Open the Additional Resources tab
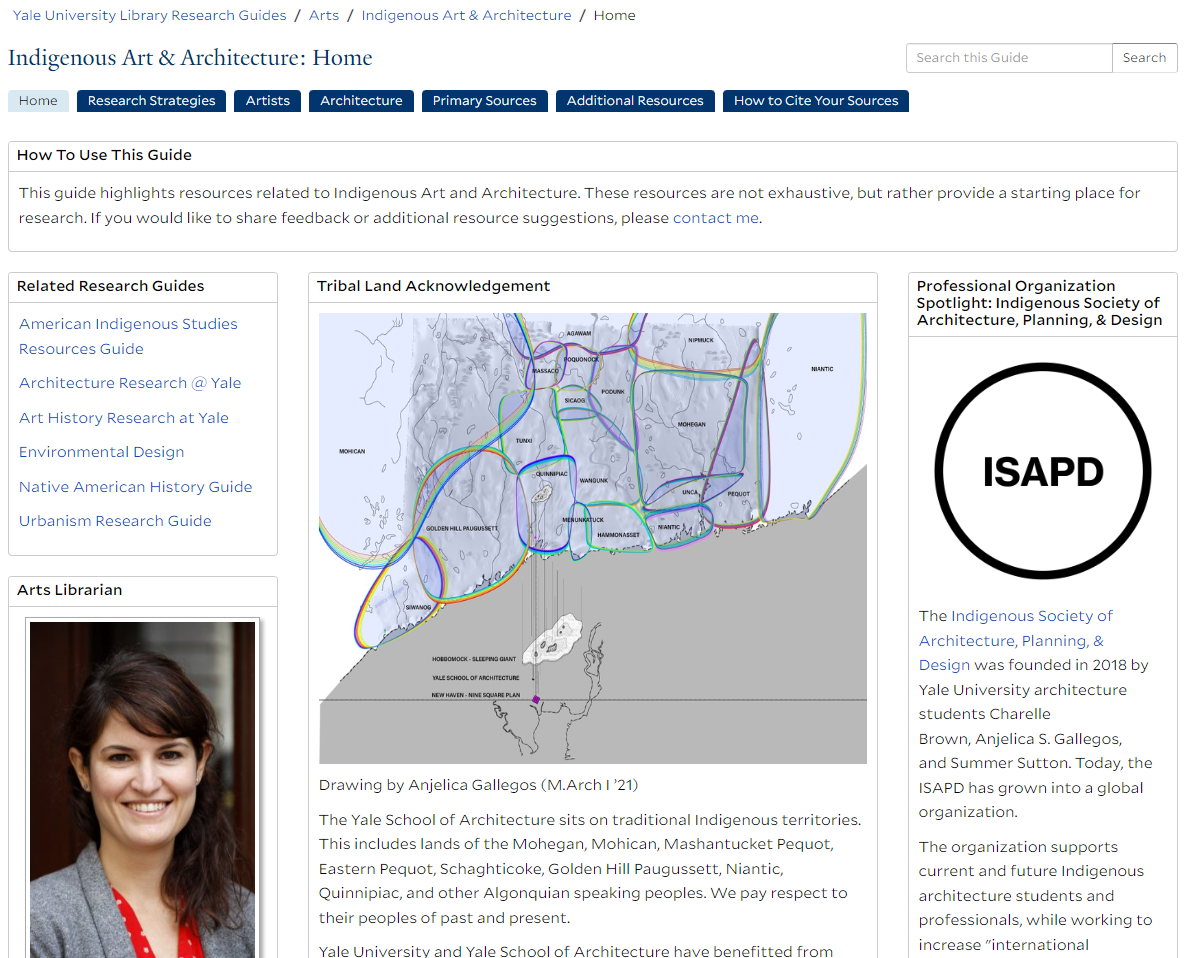The width and height of the screenshot is (1187, 958). pyautogui.click(x=635, y=101)
